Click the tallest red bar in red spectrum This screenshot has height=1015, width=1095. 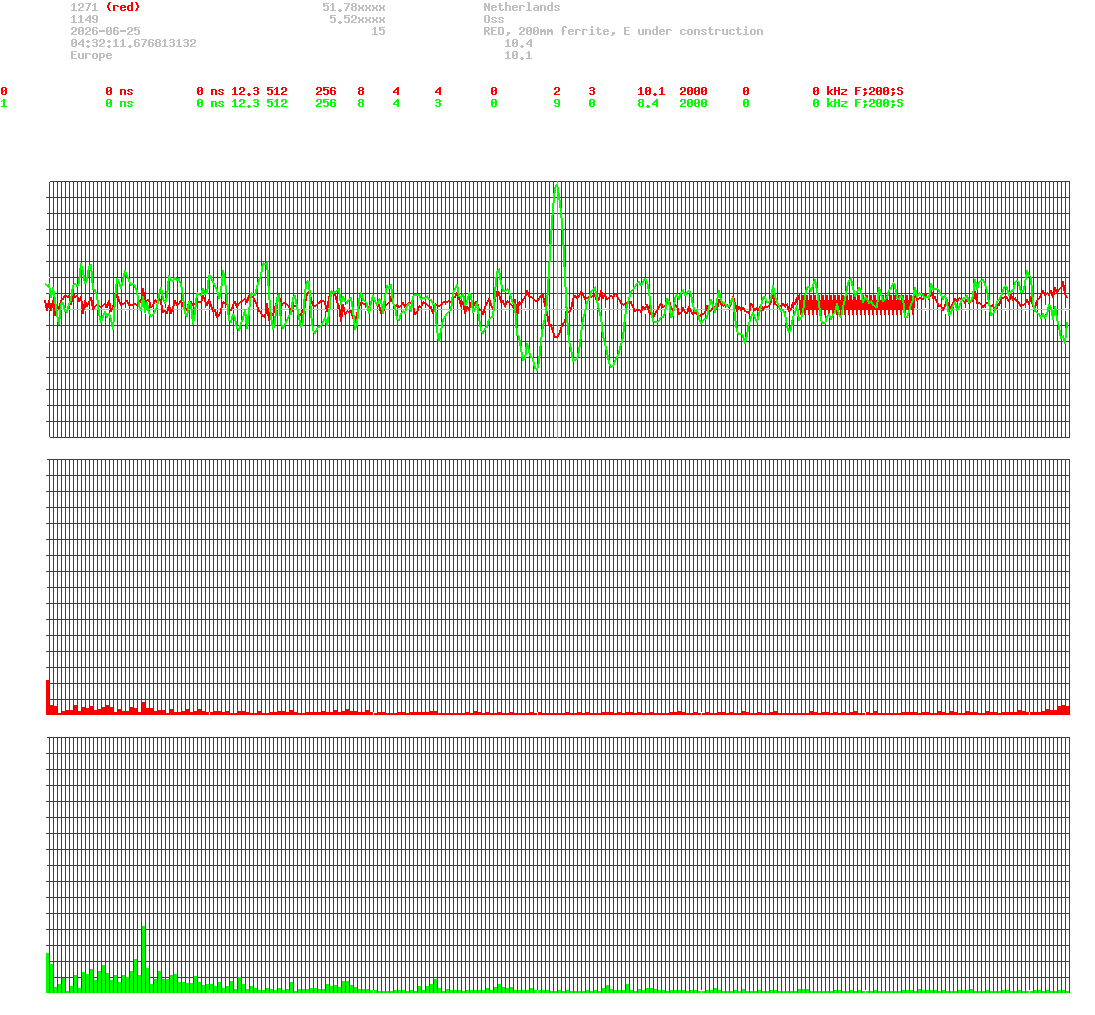pyautogui.click(x=48, y=697)
